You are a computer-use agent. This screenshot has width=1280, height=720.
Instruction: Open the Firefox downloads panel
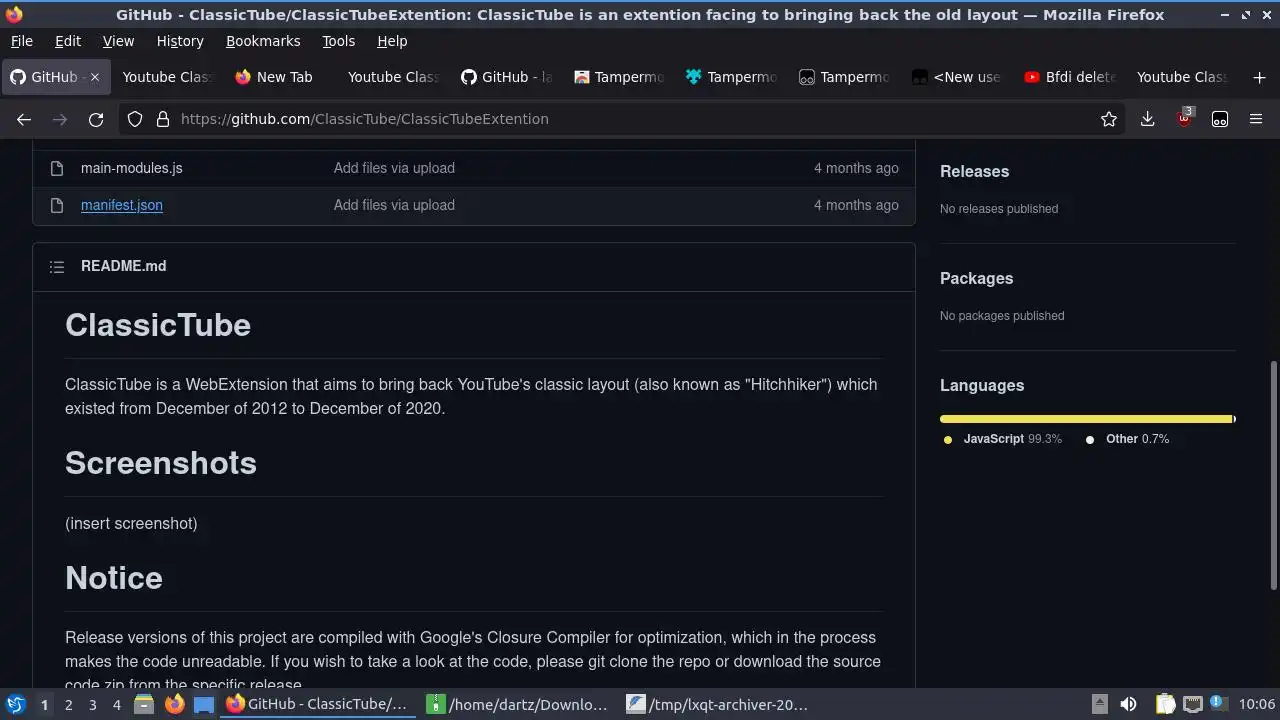(x=1148, y=119)
